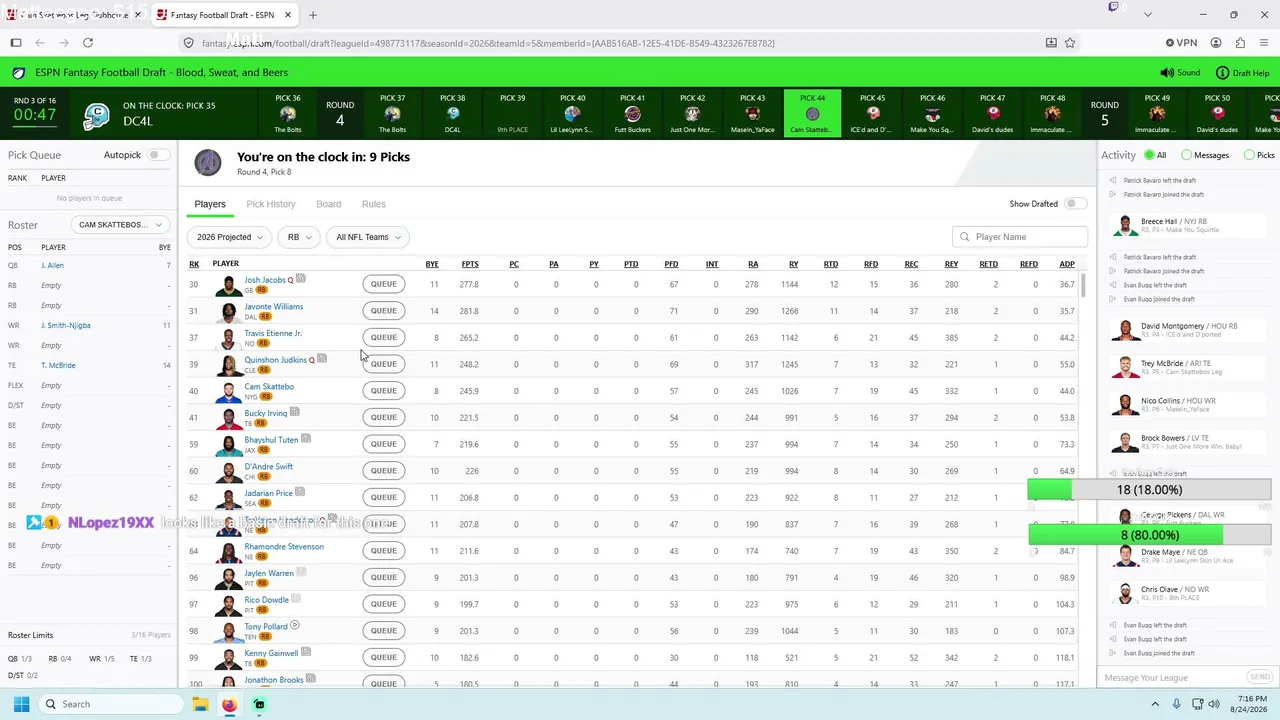The width and height of the screenshot is (1280, 720).
Task: Click the browser account profile icon
Action: point(1216,43)
